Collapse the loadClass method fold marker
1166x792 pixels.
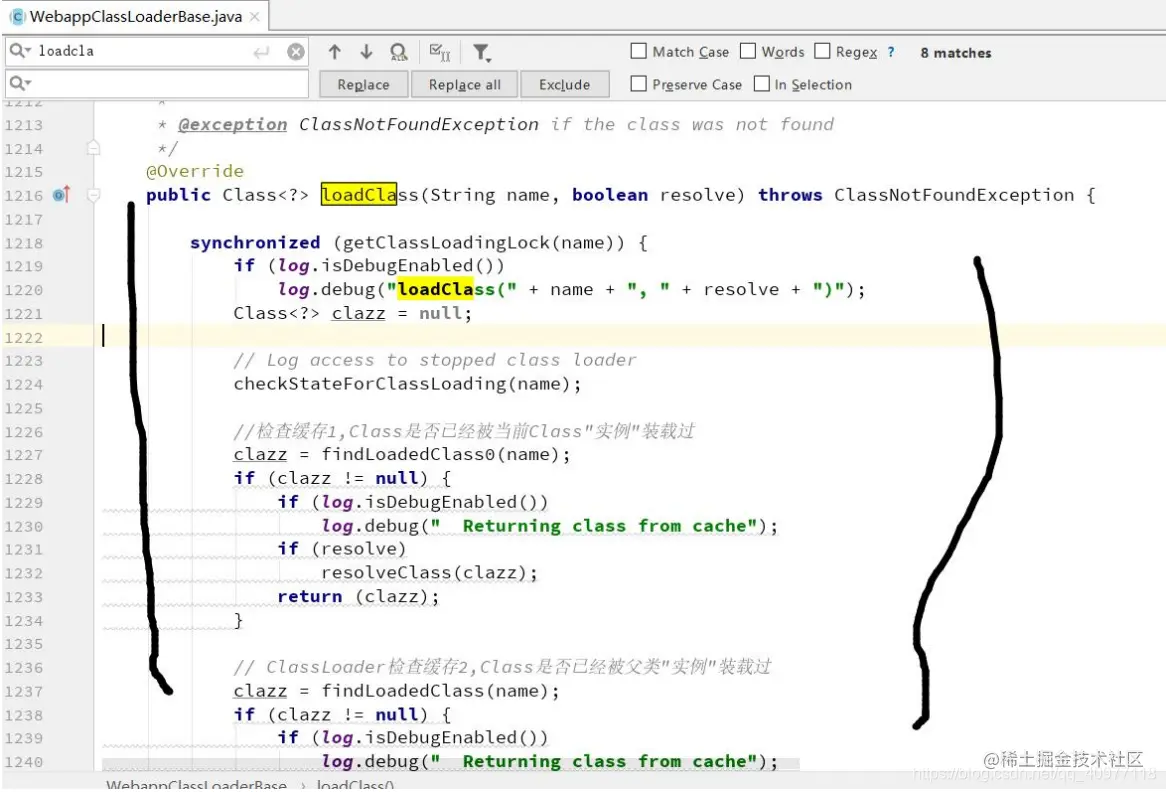(93, 196)
